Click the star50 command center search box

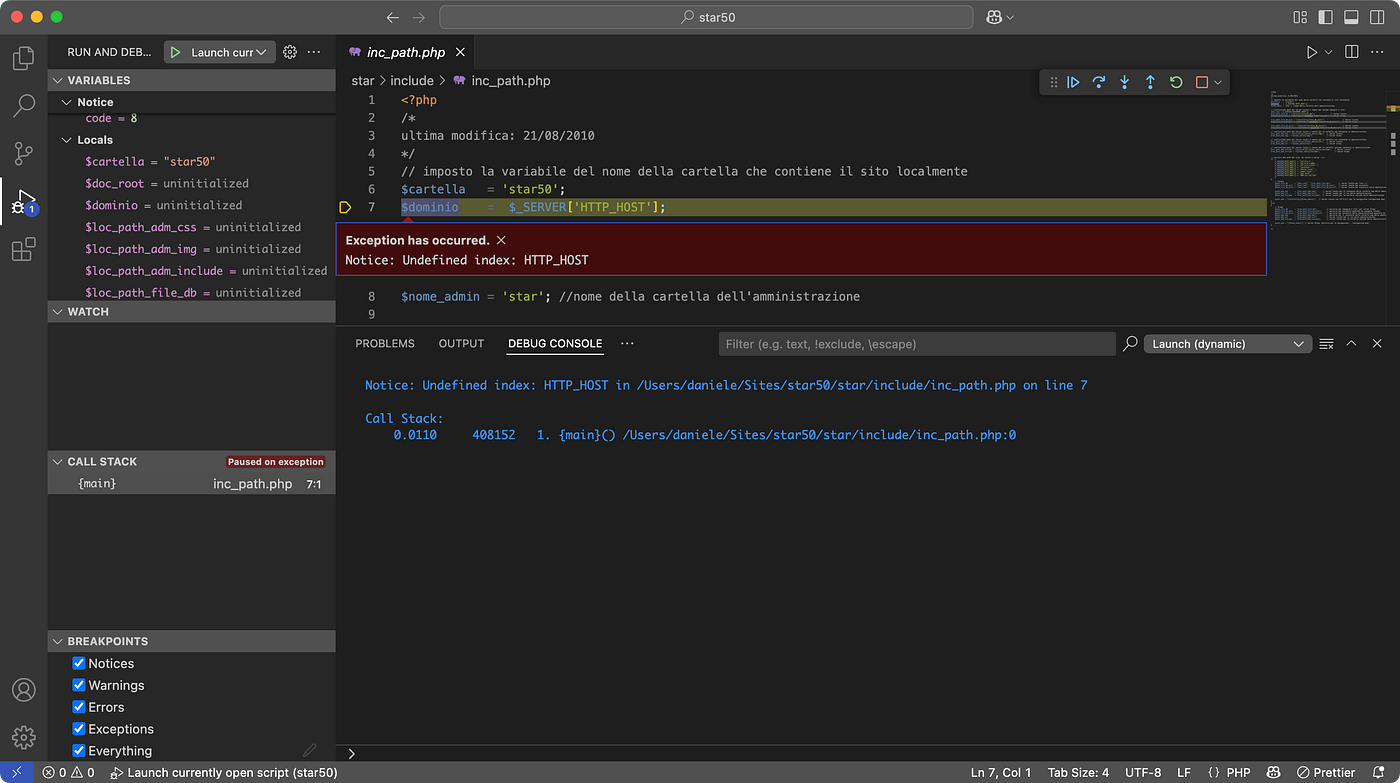point(706,17)
